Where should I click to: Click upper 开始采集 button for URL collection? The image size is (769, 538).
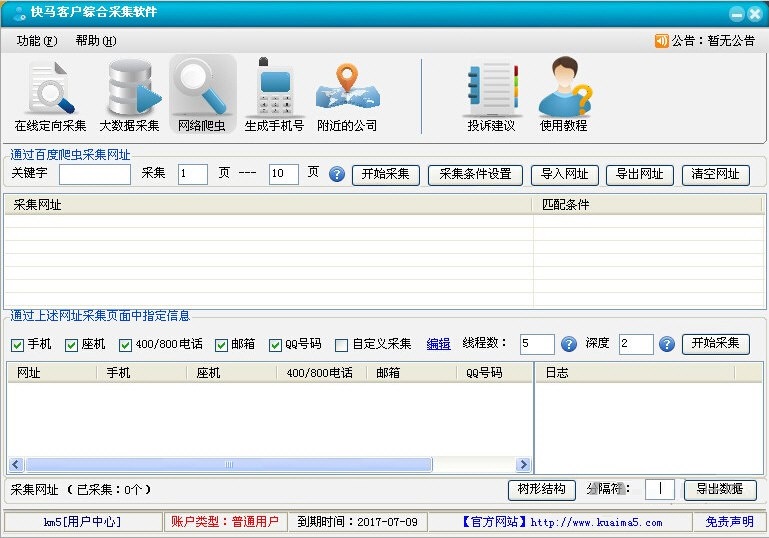tap(385, 175)
